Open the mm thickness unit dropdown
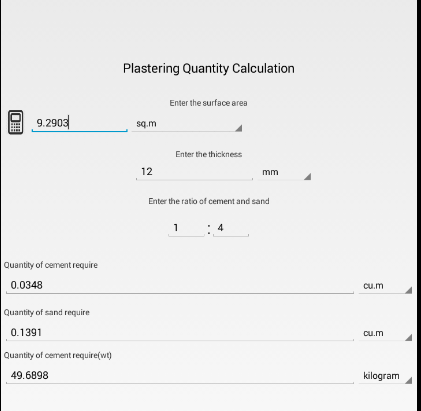Screen dimensions: 421x411 284,172
